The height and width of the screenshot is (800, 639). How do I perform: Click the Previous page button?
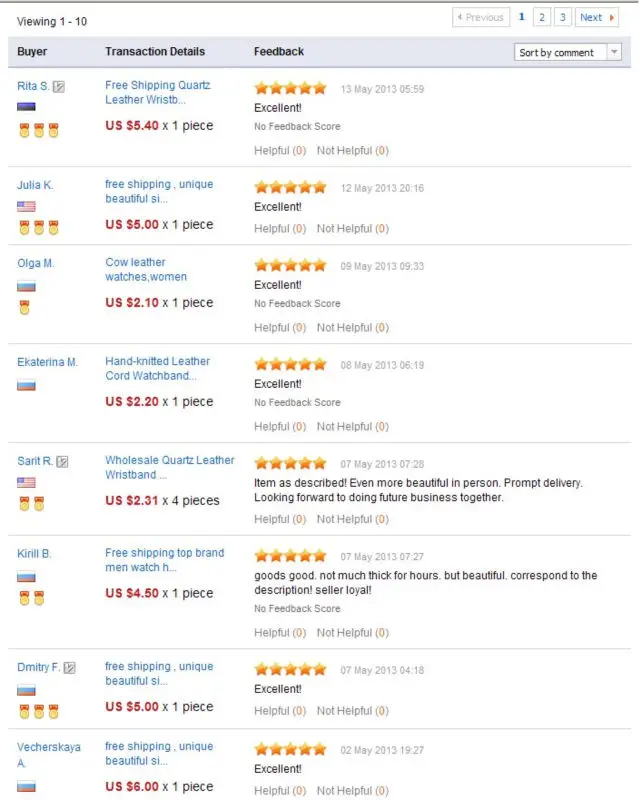(481, 17)
